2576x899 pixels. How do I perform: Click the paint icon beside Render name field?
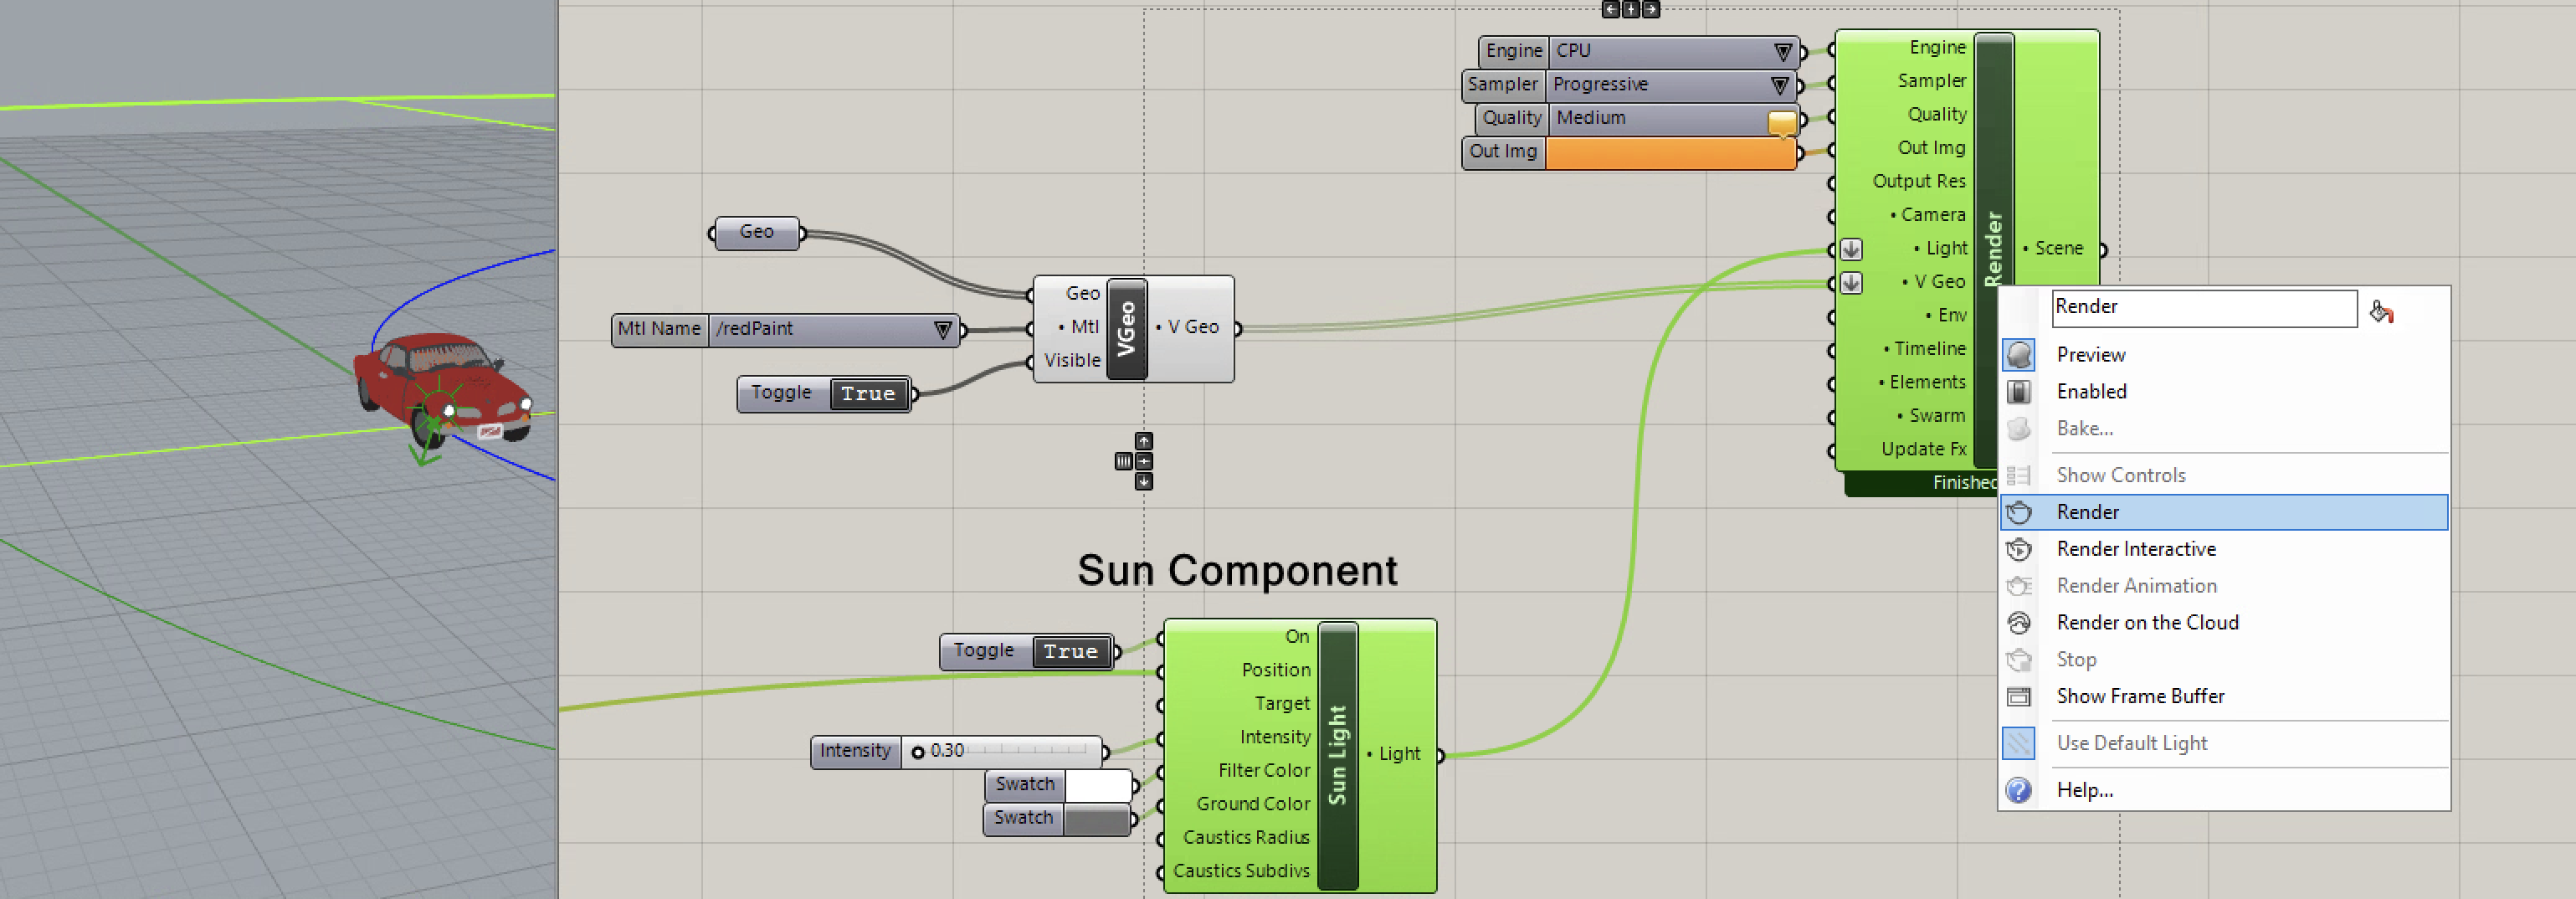click(2381, 312)
